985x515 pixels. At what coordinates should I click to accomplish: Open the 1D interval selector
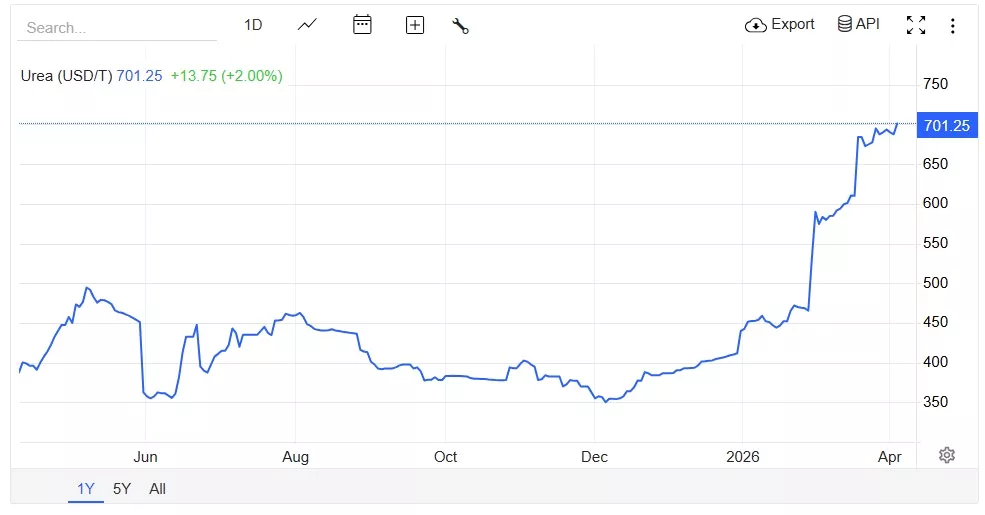[253, 25]
